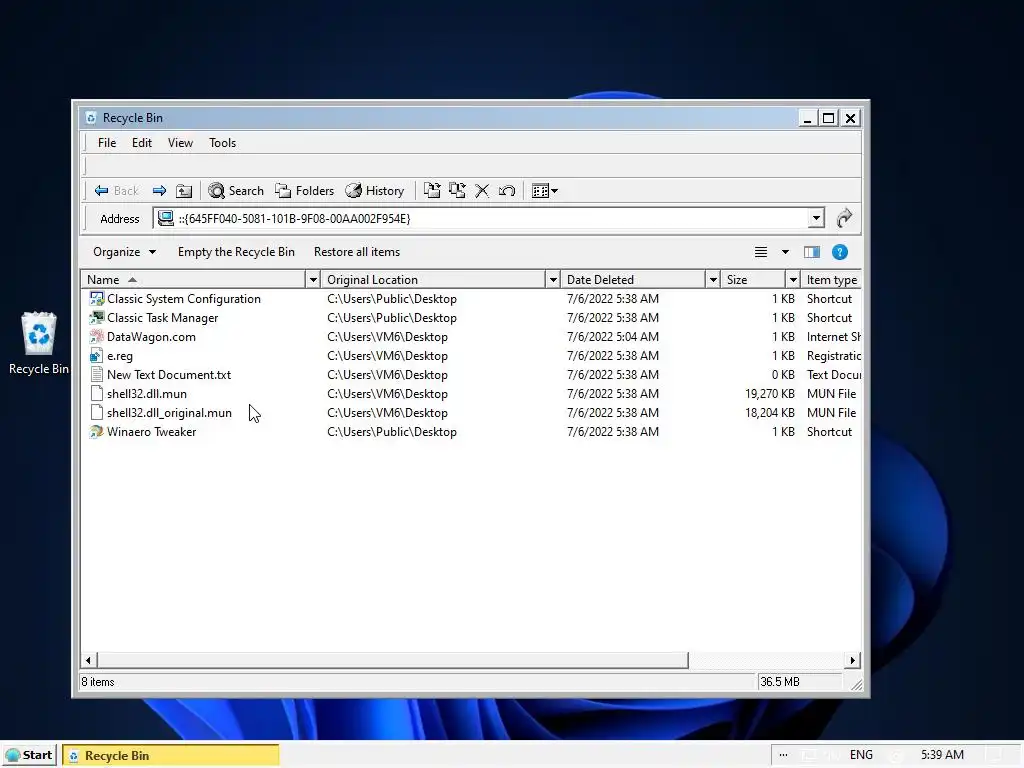
Task: Open the View menu
Action: coord(180,143)
